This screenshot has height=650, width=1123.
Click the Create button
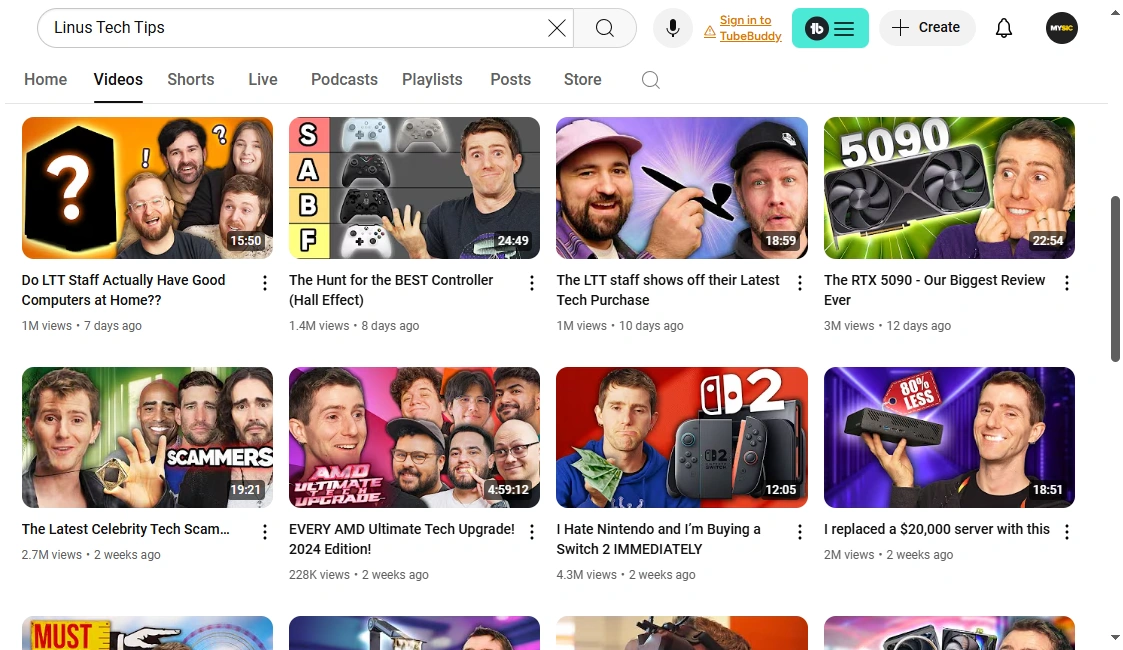click(x=926, y=28)
